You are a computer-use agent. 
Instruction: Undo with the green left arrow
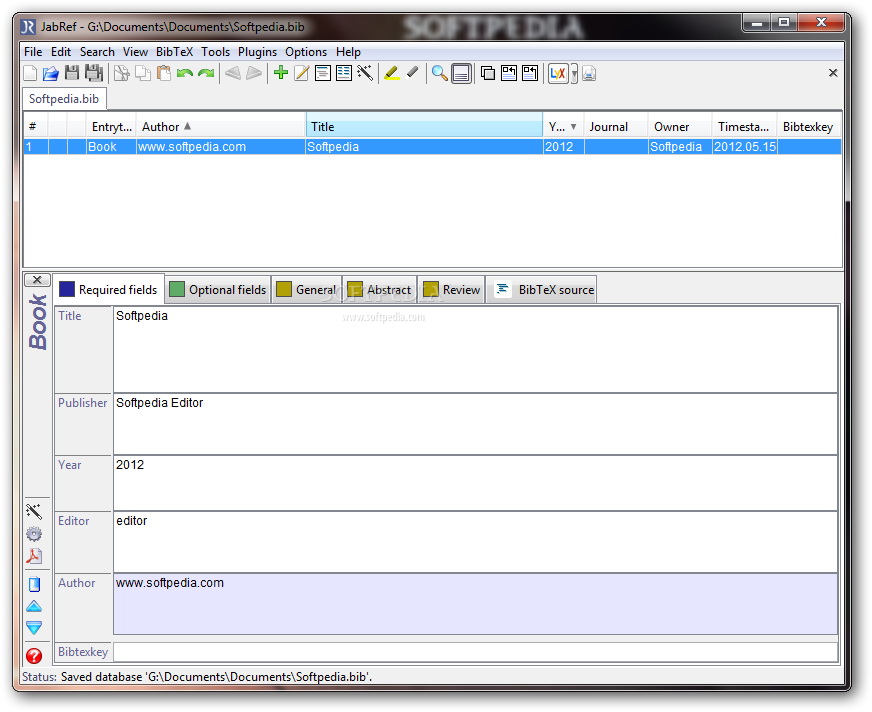point(185,73)
